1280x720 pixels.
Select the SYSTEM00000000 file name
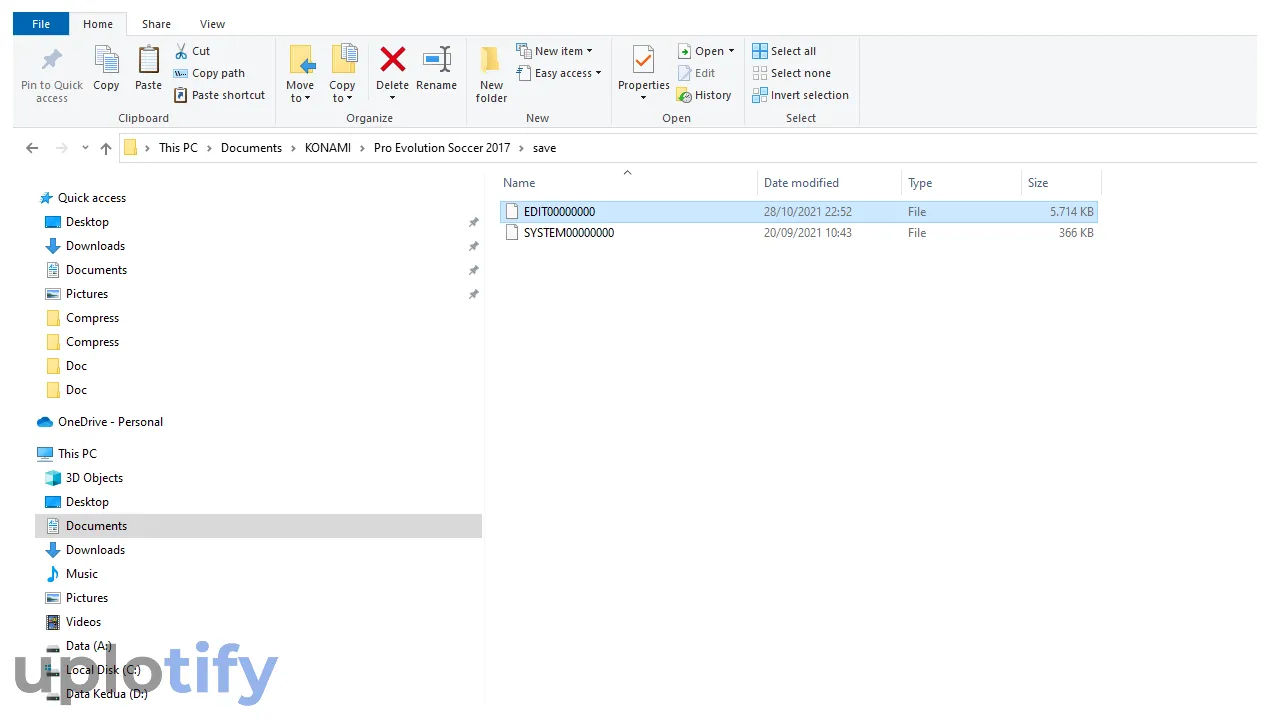pyautogui.click(x=569, y=233)
